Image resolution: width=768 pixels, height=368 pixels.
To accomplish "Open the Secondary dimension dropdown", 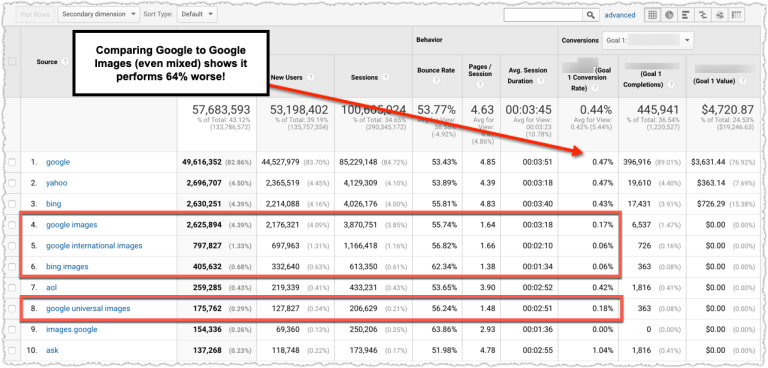I will pos(98,14).
